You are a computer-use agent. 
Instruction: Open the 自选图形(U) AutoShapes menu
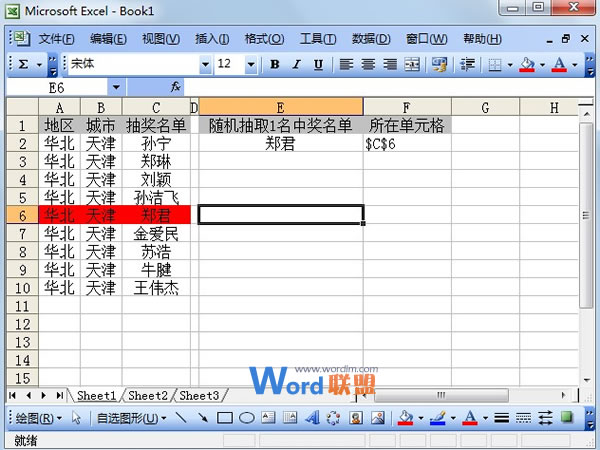tap(131, 418)
